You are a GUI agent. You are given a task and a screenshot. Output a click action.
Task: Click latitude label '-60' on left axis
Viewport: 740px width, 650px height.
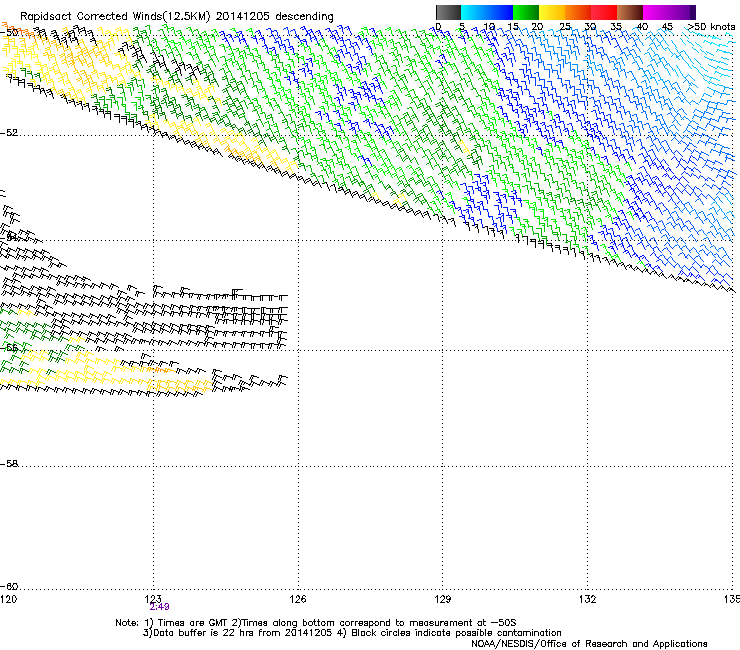9,586
